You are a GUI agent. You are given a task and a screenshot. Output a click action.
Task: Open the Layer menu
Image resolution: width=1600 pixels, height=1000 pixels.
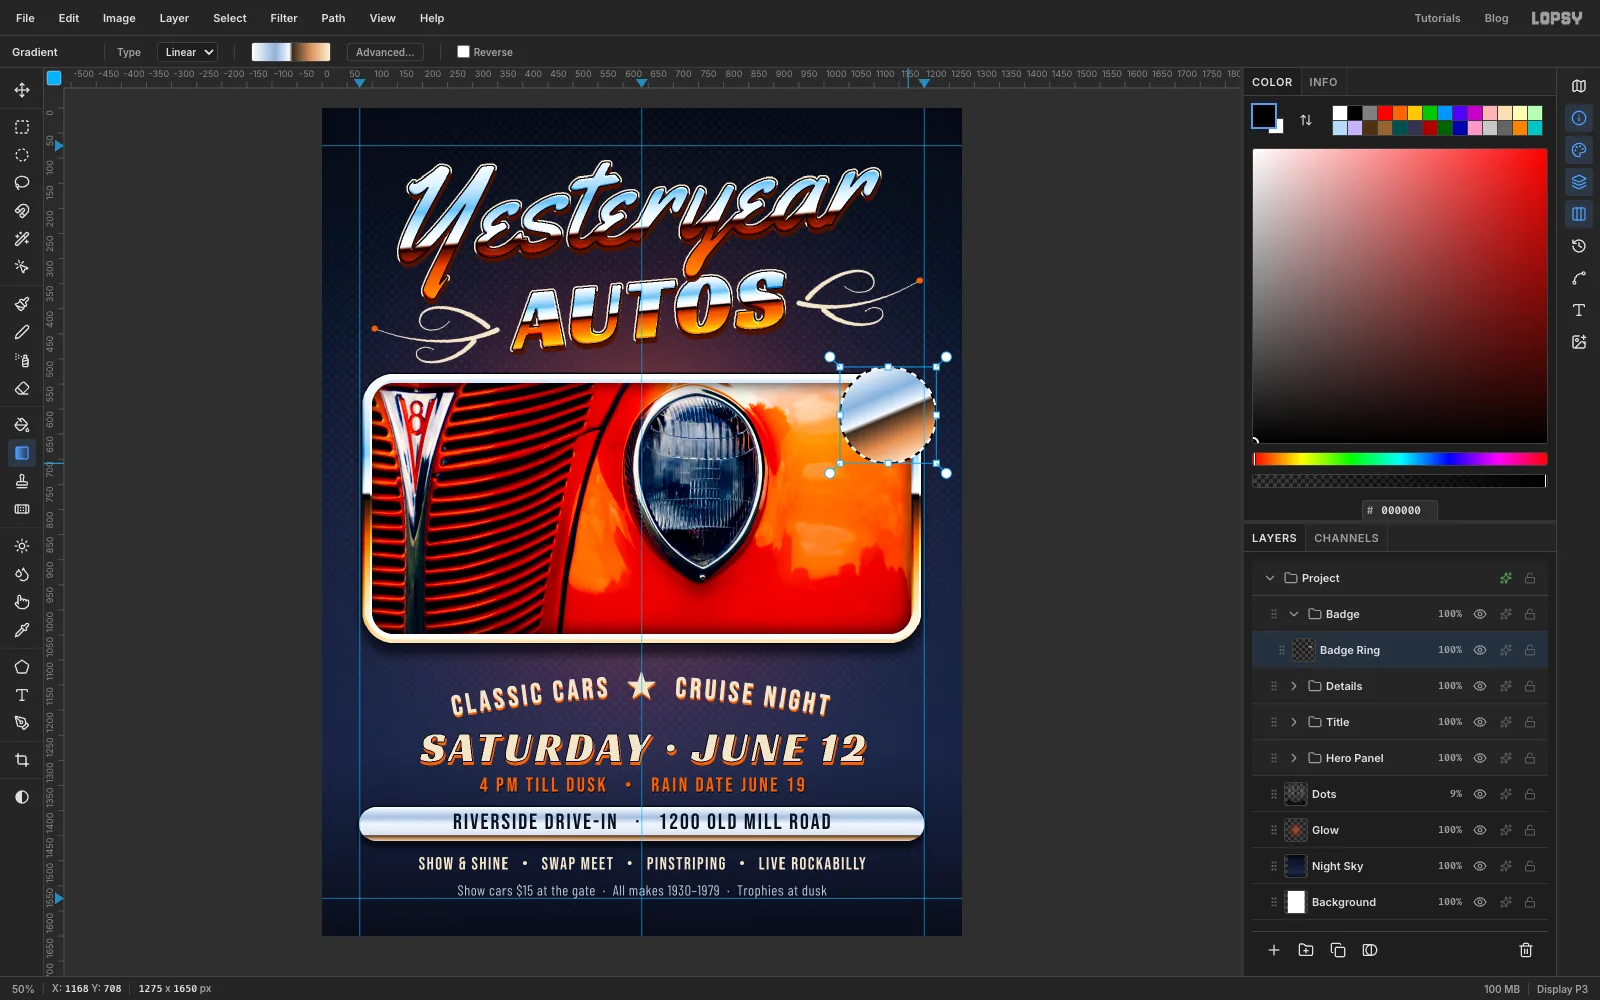(x=174, y=18)
